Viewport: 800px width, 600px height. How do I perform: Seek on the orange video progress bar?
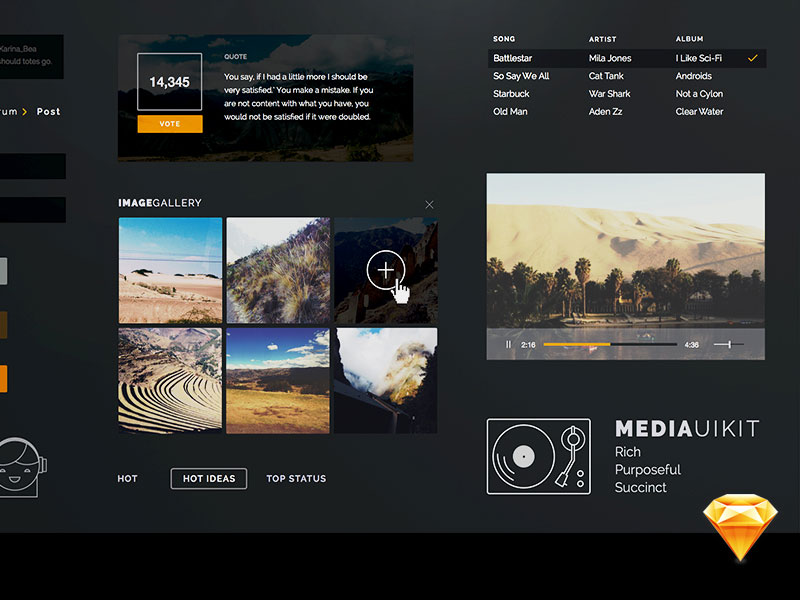[x=609, y=345]
